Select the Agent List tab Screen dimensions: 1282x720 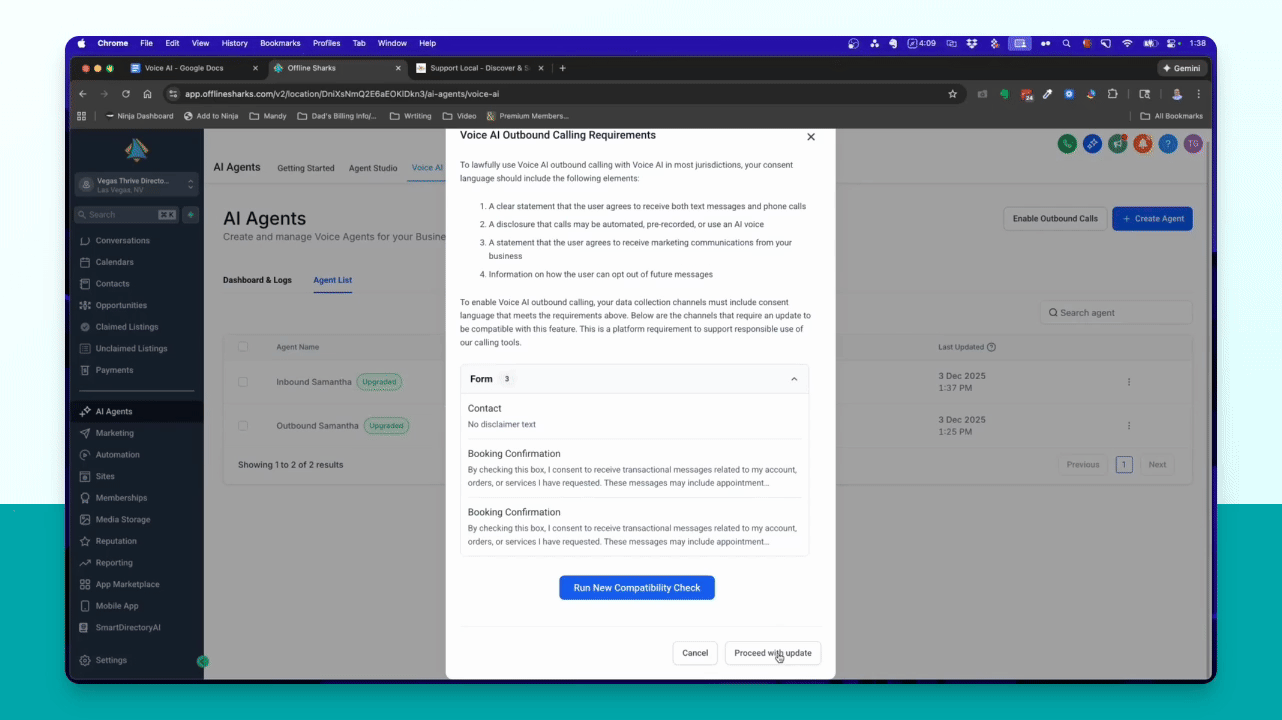332,280
